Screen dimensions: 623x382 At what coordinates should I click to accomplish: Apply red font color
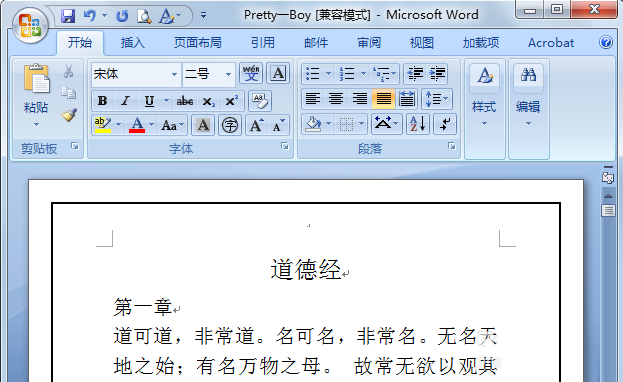click(x=137, y=125)
